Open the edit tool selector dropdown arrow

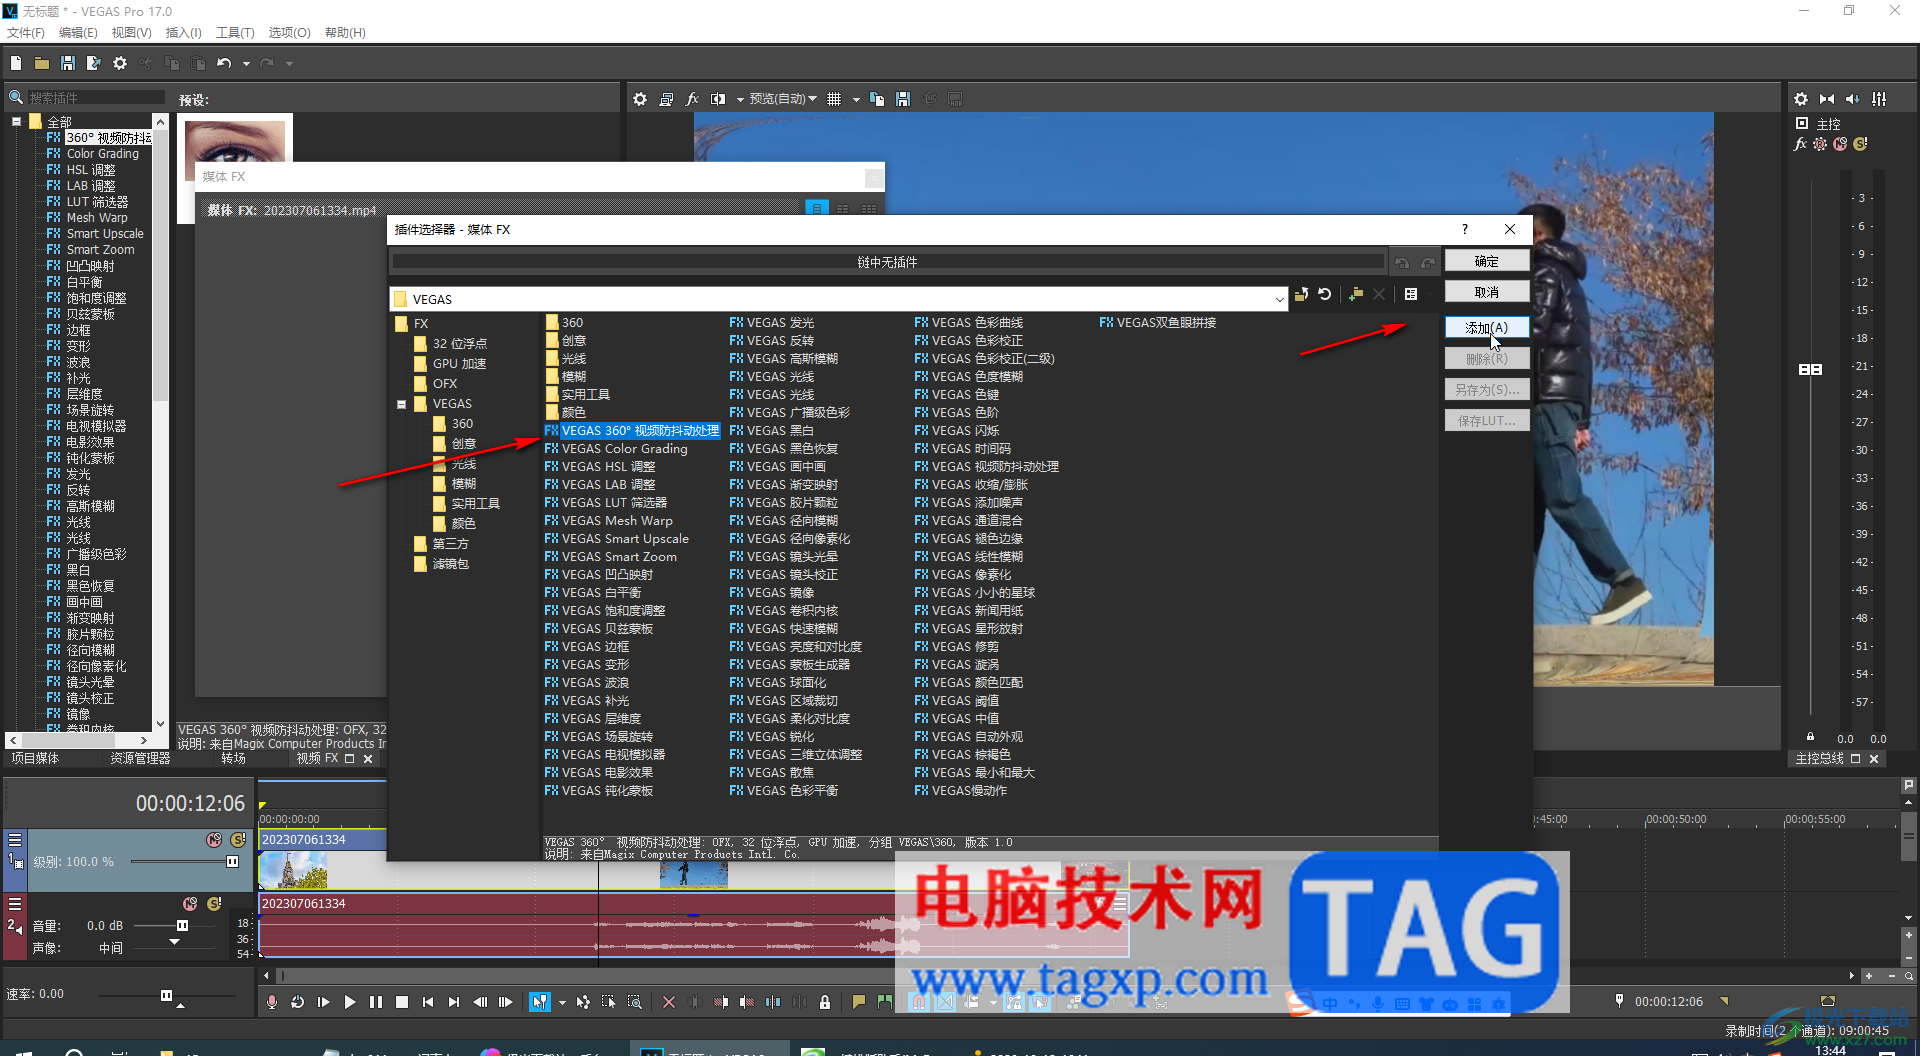pos(562,1002)
